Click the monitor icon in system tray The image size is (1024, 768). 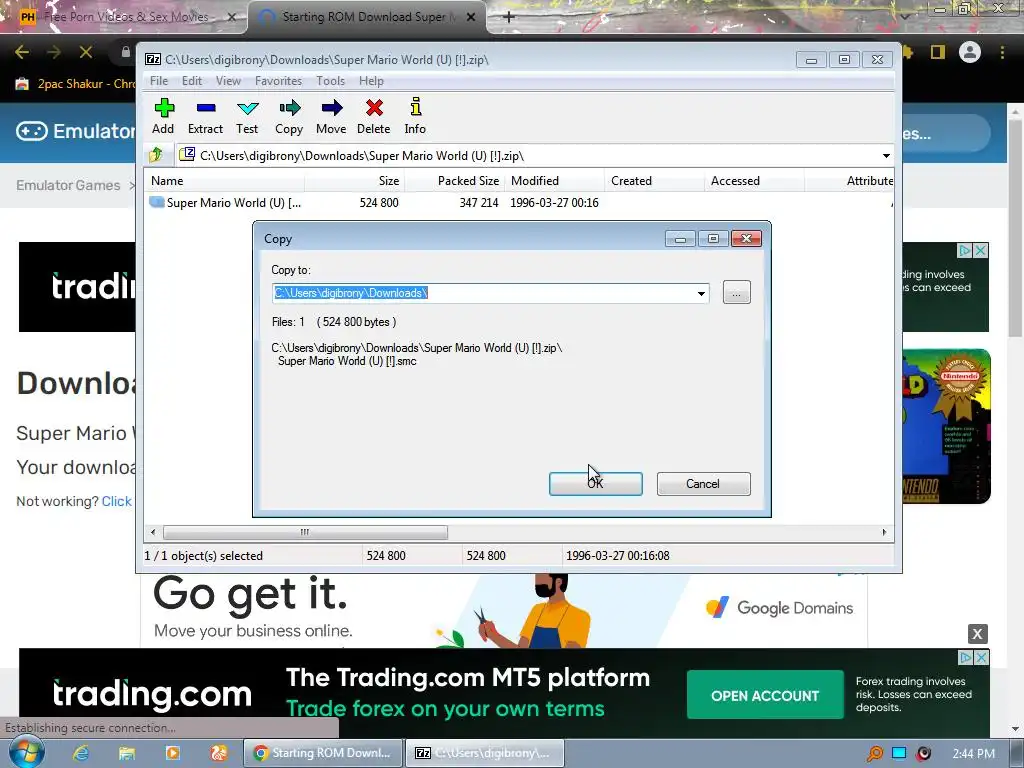pyautogui.click(x=899, y=753)
